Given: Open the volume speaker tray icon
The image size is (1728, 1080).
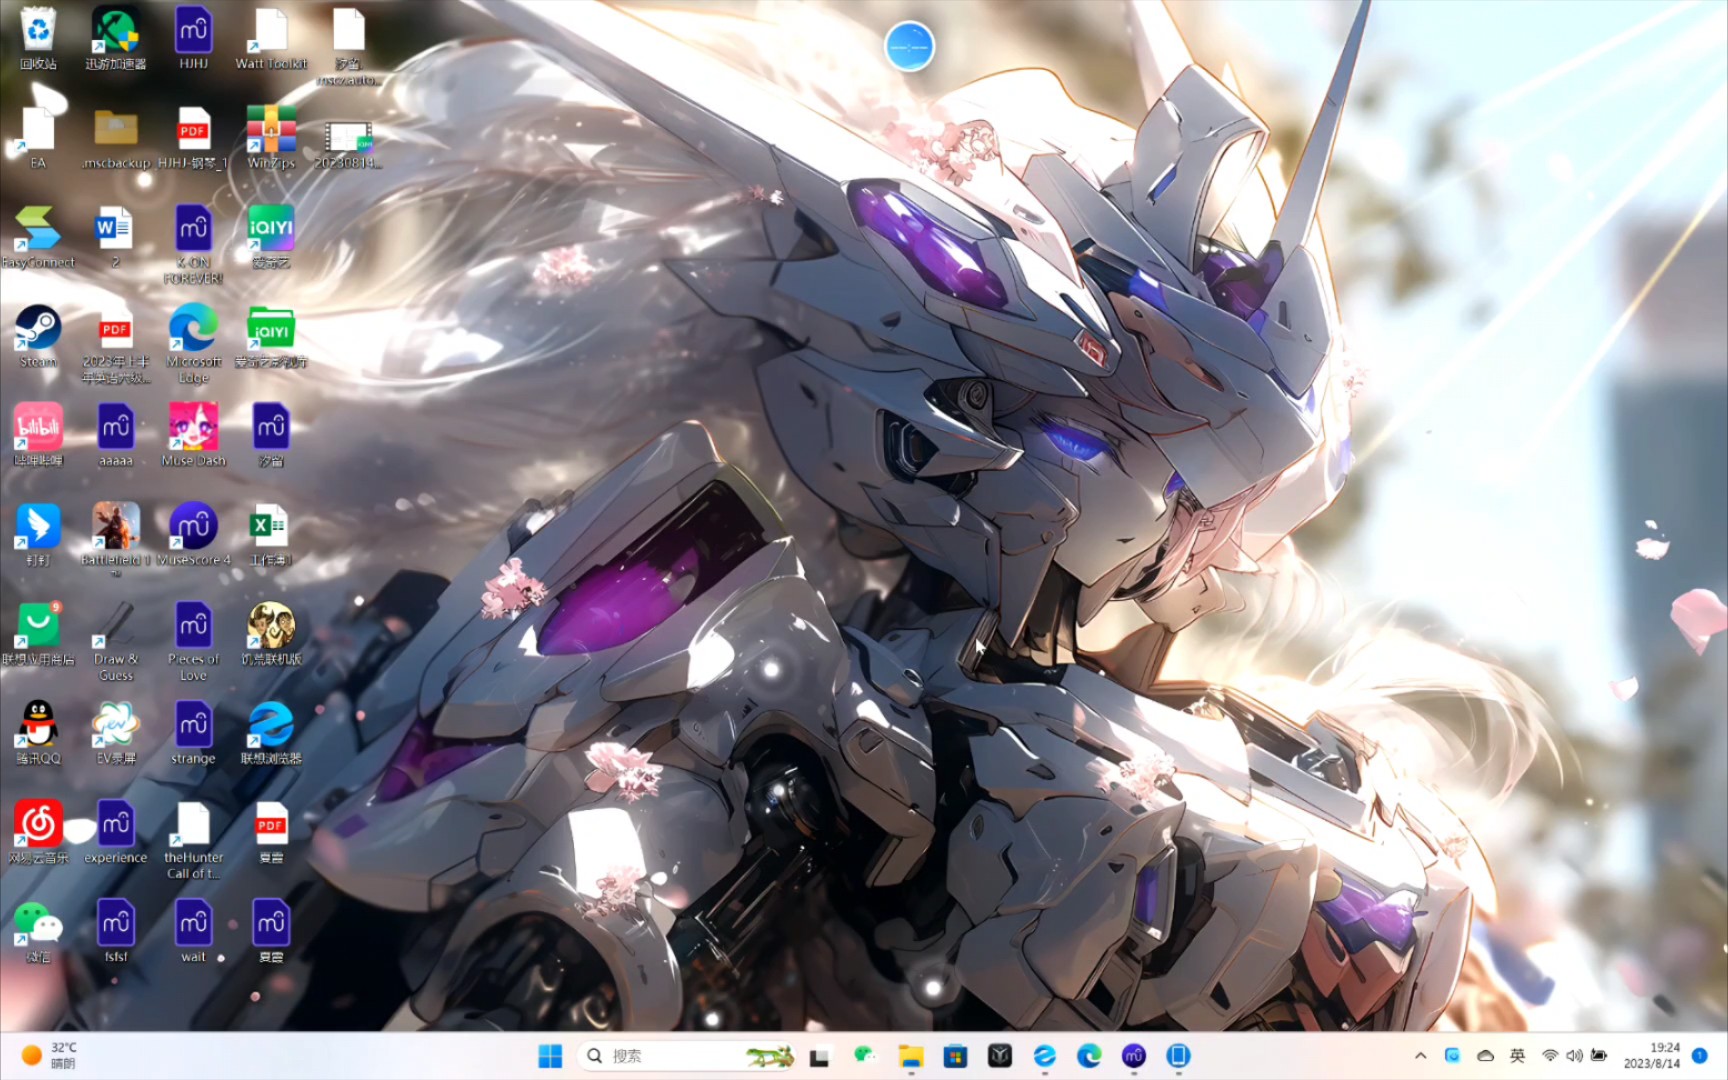Looking at the screenshot, I should pos(1574,1056).
